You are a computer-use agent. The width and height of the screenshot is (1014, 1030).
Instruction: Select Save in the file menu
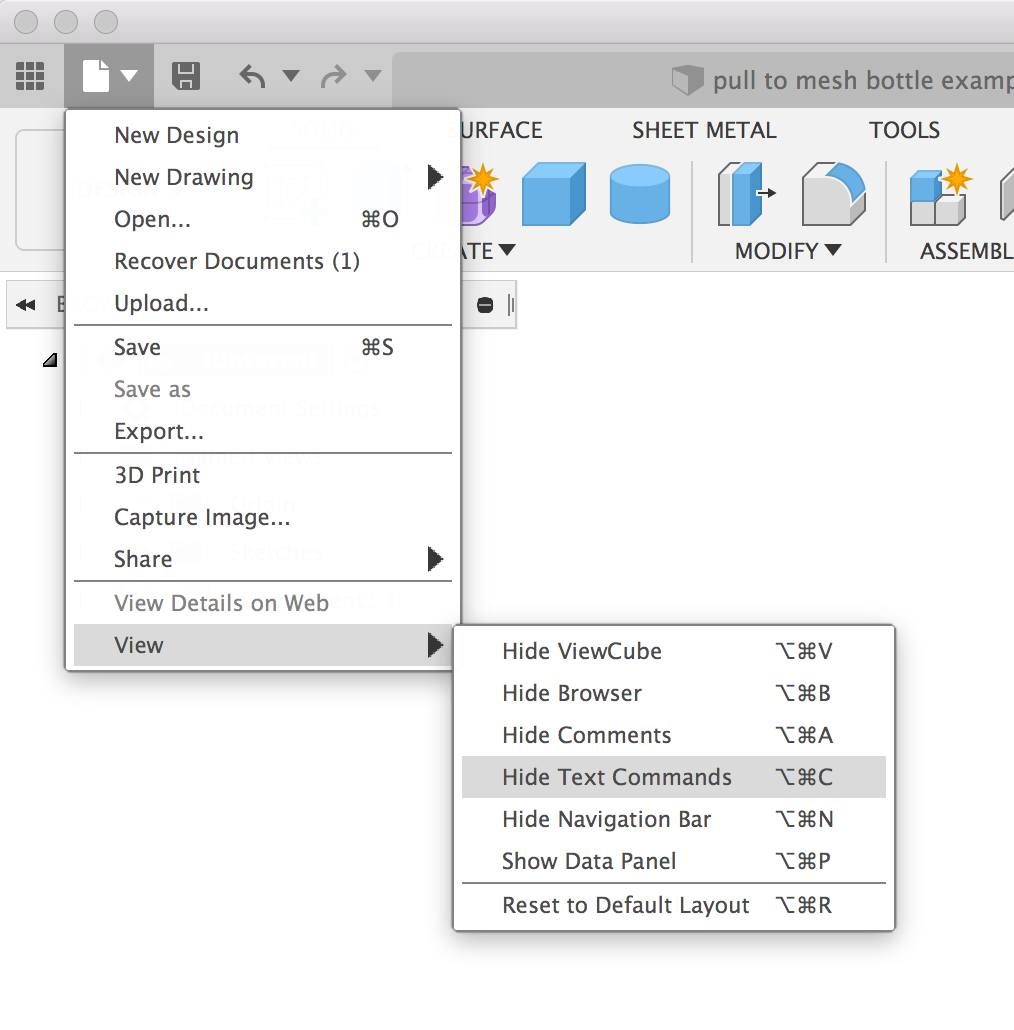pyautogui.click(x=263, y=347)
